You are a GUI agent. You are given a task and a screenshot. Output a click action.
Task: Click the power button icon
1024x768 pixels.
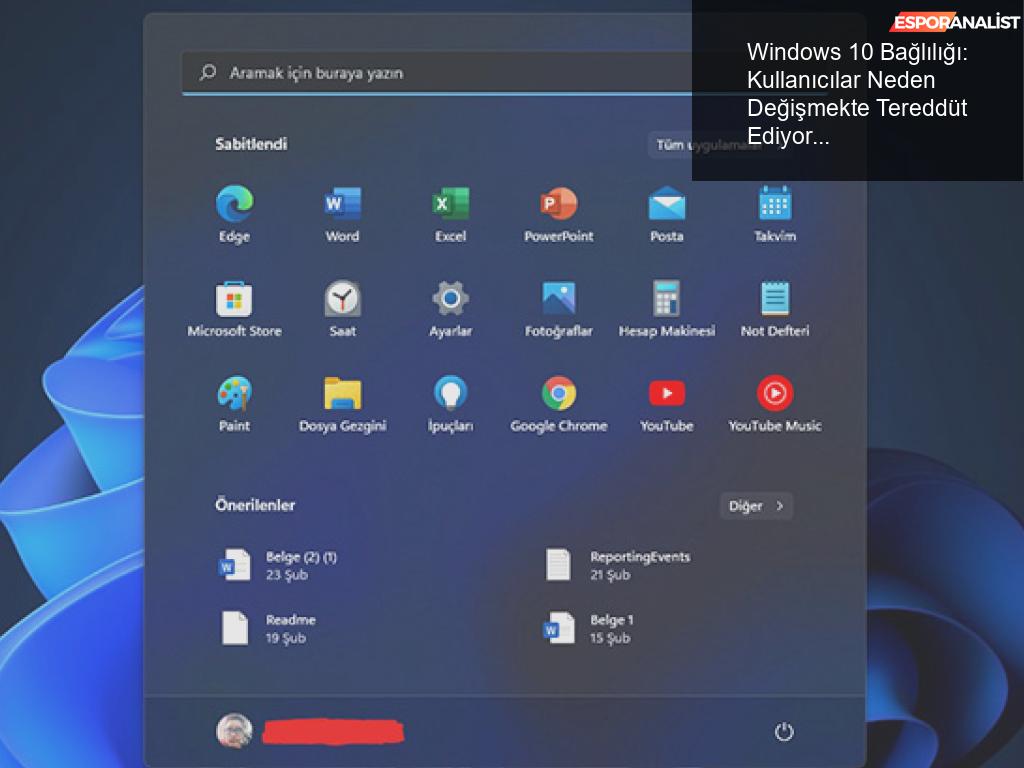click(784, 732)
